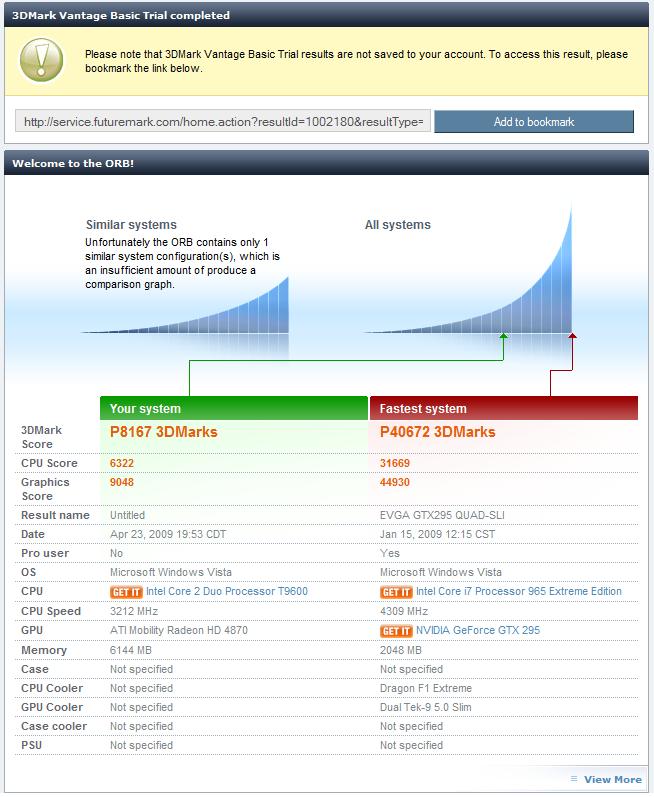Click the Welcome to the ORB! header bar
This screenshot has height=797, width=654.
coord(326,163)
